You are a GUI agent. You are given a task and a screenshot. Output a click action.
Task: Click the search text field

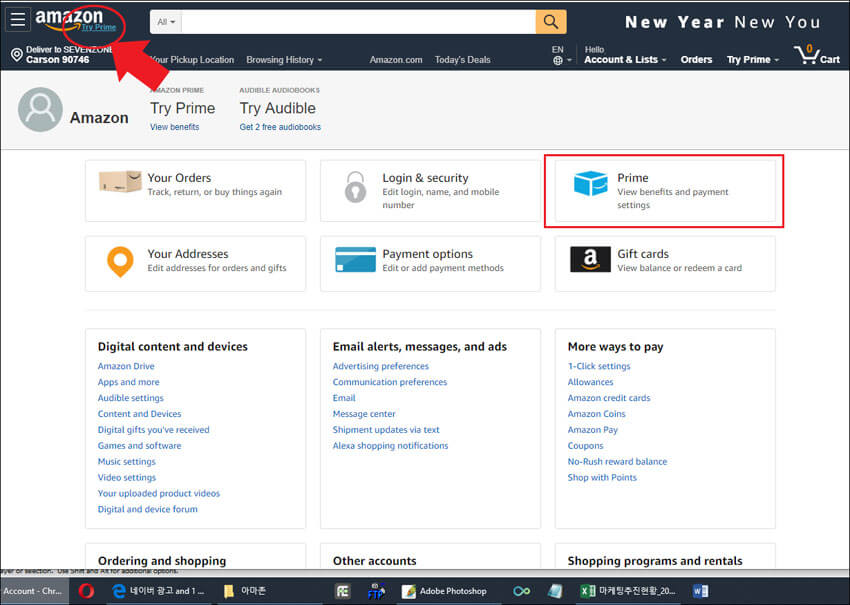358,22
